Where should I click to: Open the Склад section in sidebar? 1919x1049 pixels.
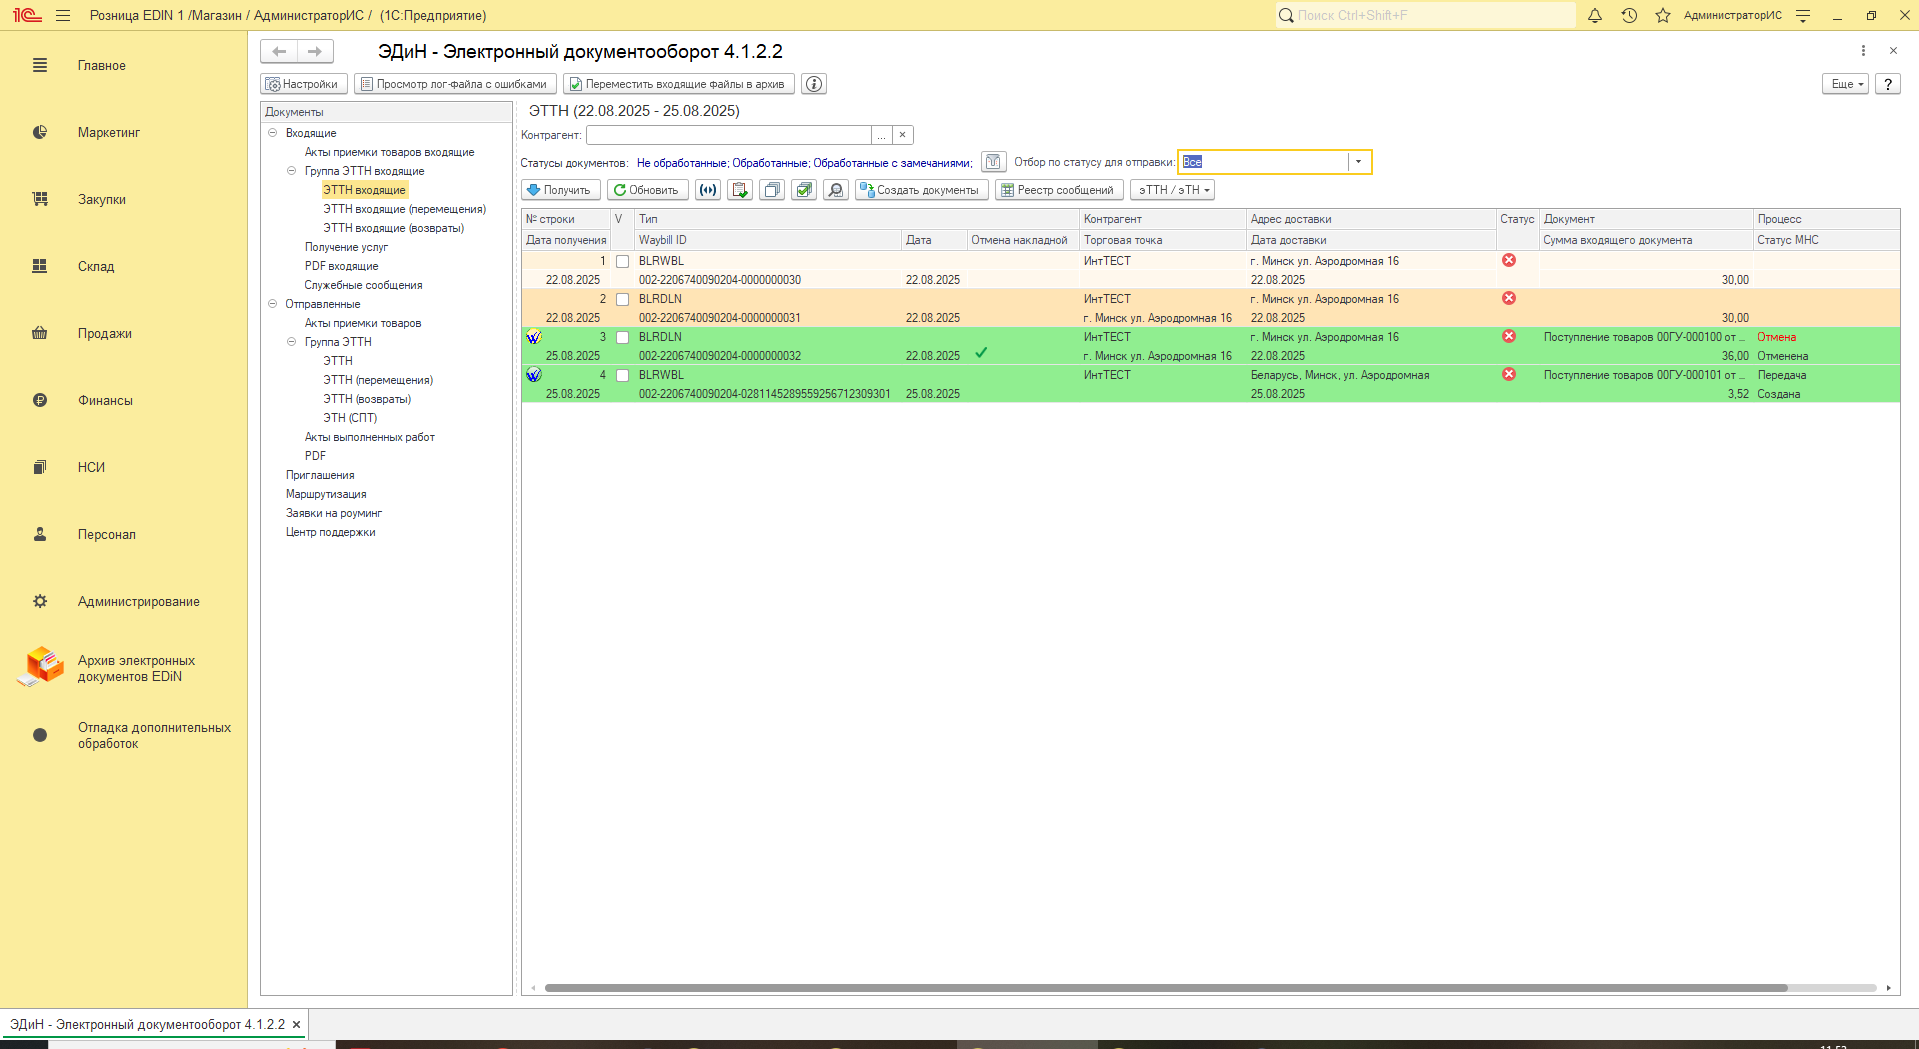tap(96, 266)
